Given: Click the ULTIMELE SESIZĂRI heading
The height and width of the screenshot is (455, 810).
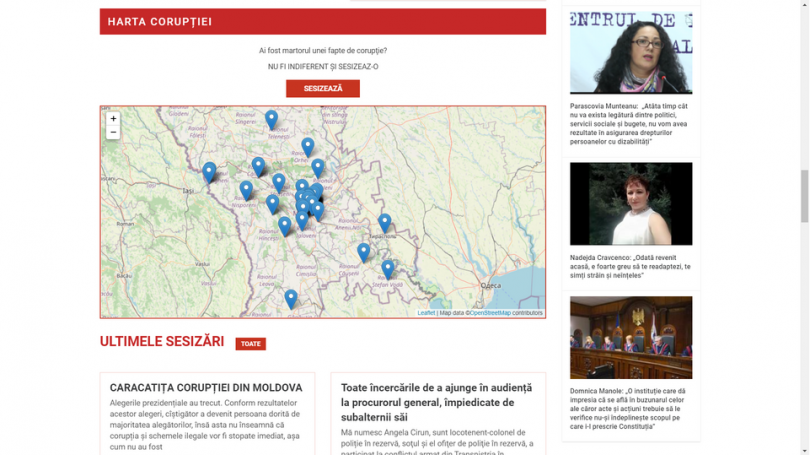Looking at the screenshot, I should pyautogui.click(x=162, y=341).
